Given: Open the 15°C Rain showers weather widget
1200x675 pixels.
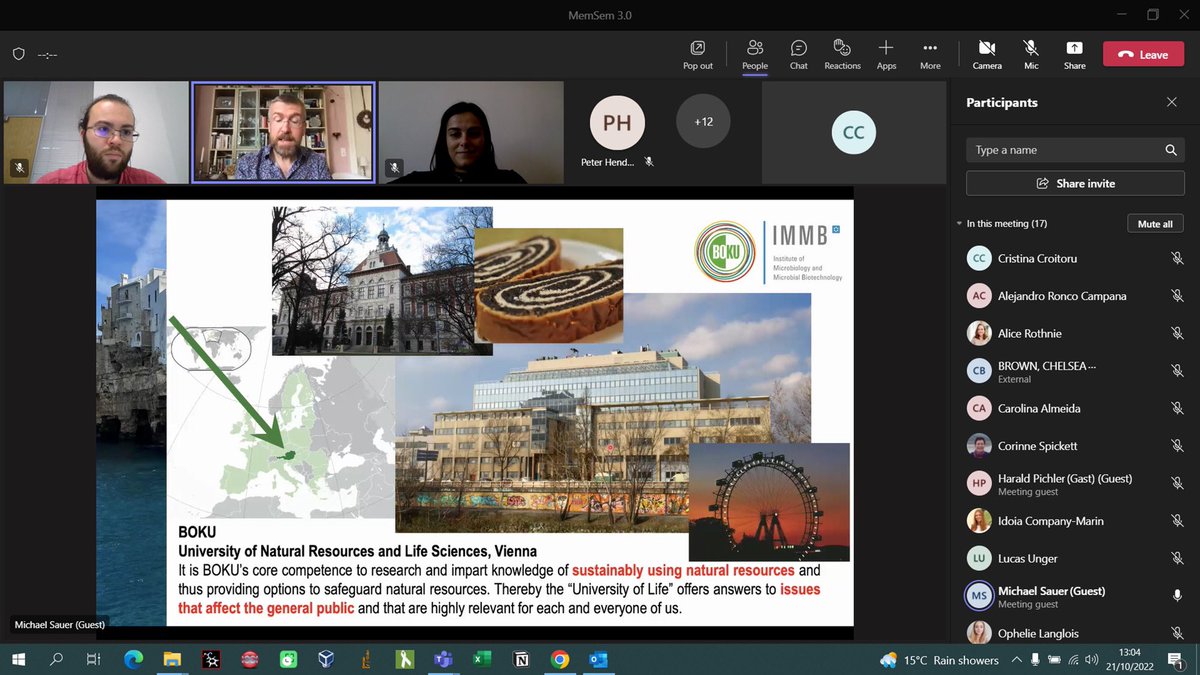Looking at the screenshot, I should (x=939, y=660).
